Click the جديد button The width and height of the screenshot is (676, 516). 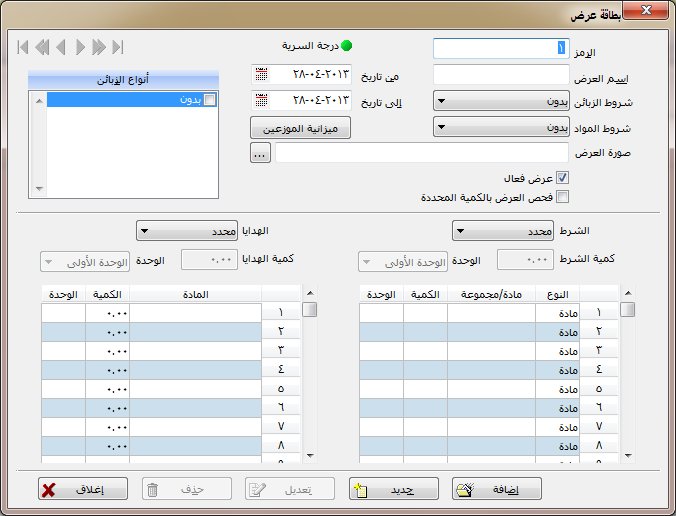click(x=394, y=489)
